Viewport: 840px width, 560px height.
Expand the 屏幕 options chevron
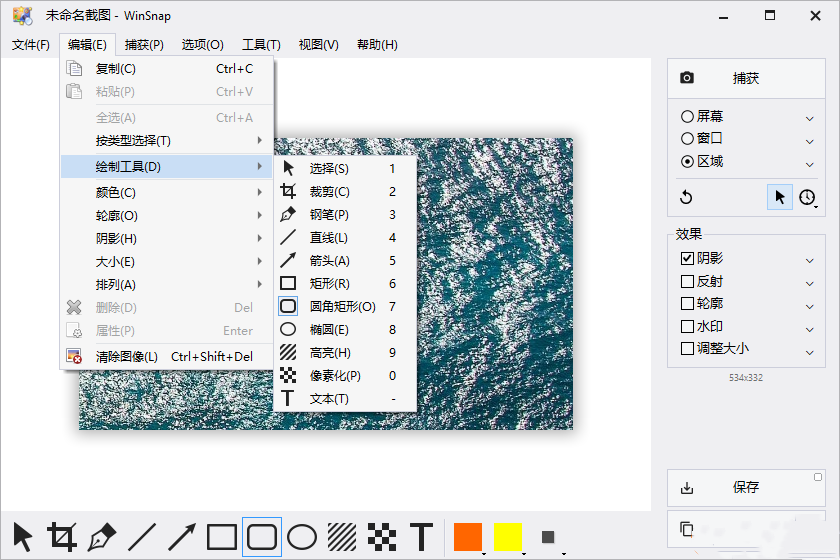(x=810, y=118)
